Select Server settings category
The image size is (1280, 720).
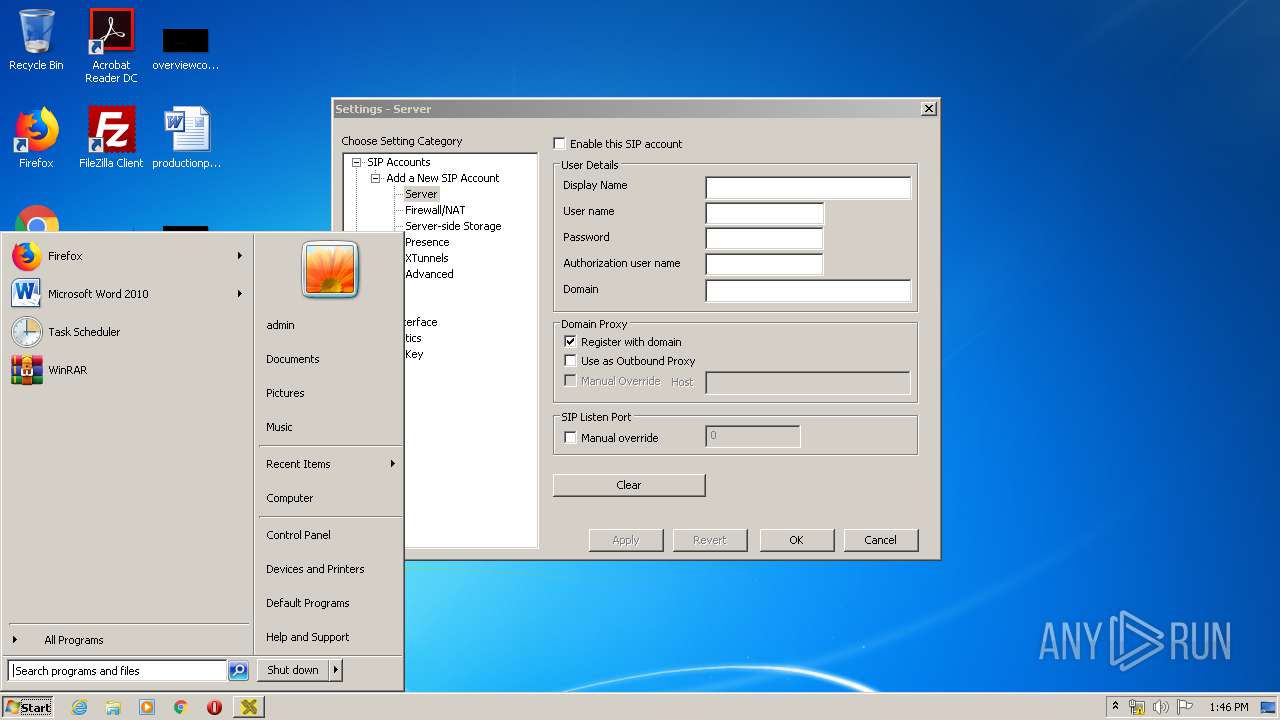point(421,194)
